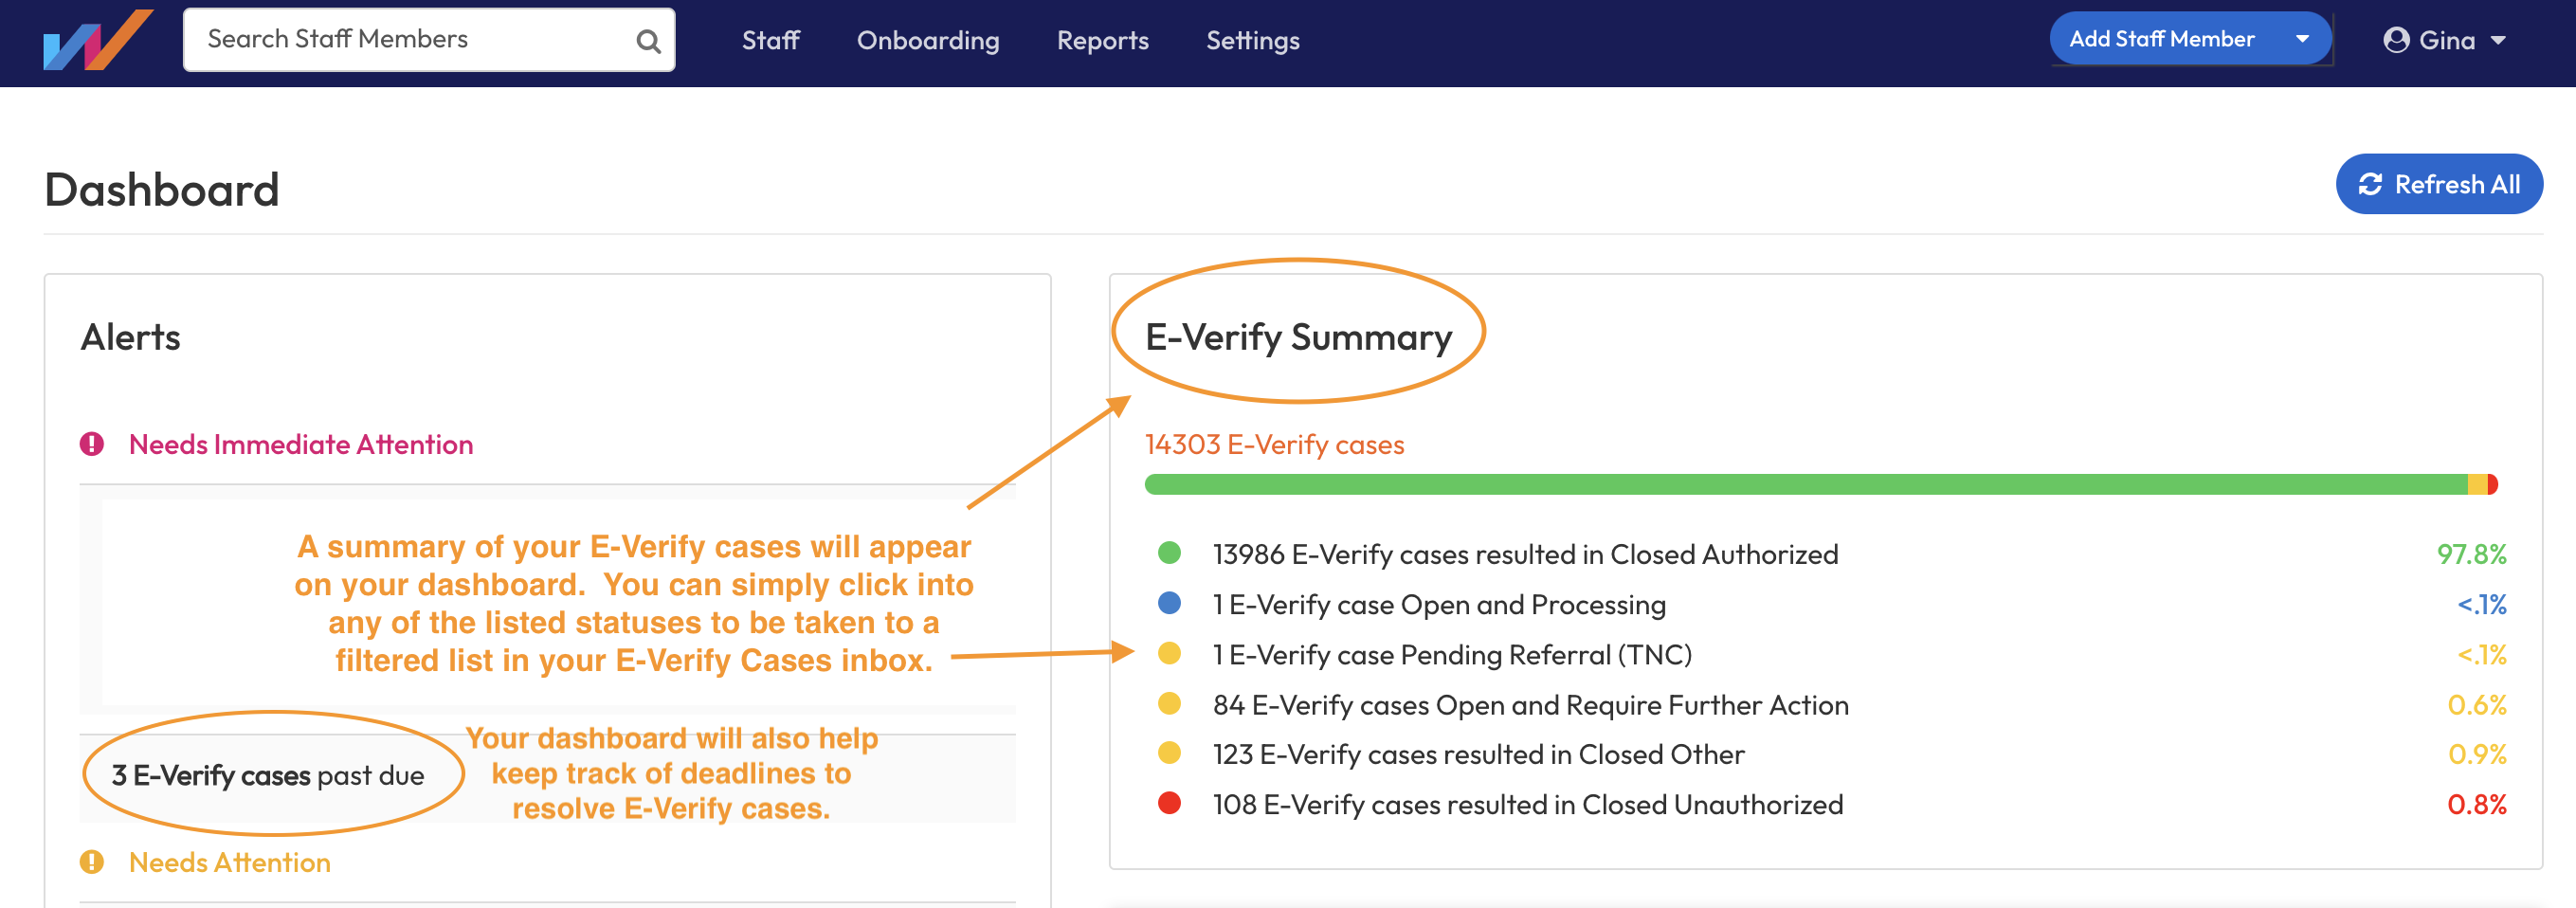Click the blue dot beside Open and Processing

pos(1169,603)
